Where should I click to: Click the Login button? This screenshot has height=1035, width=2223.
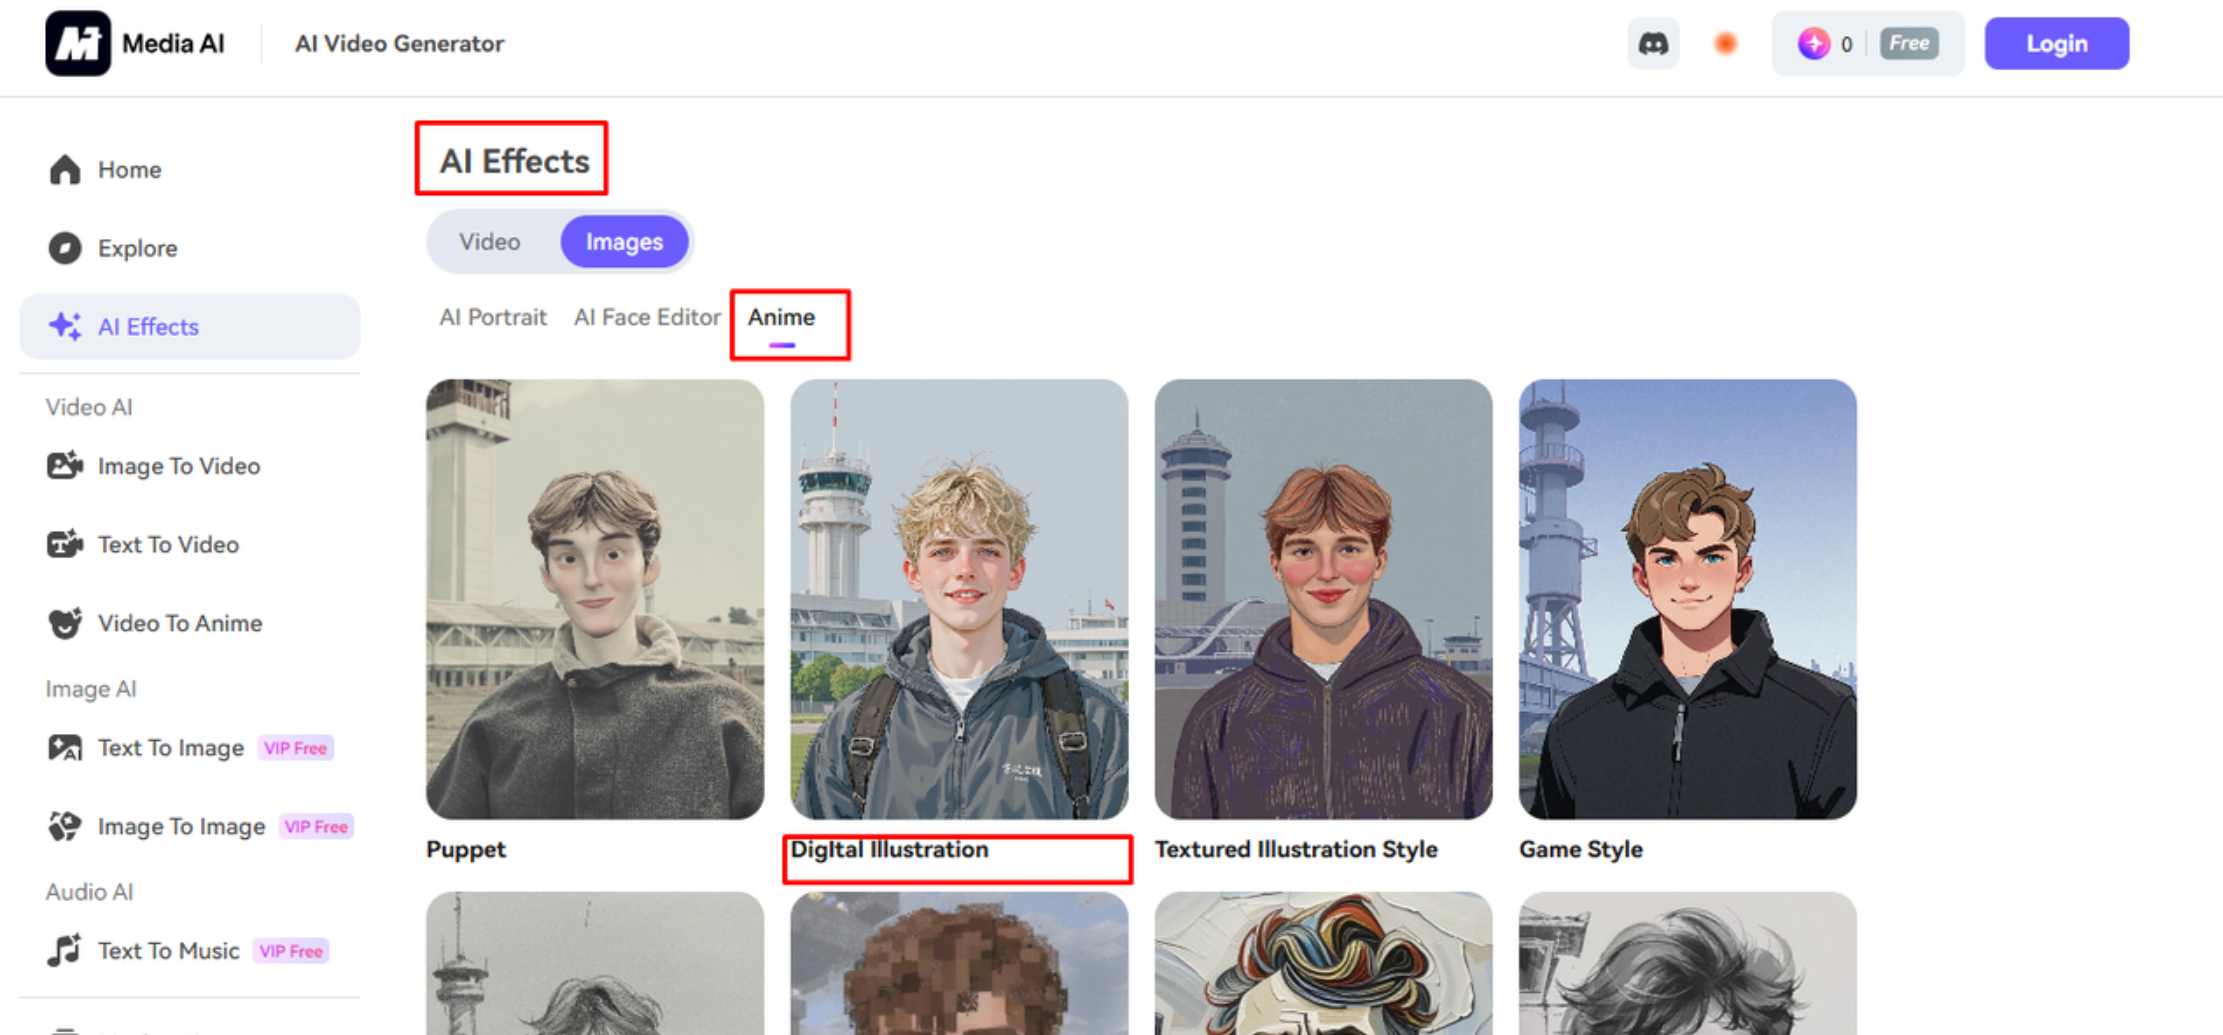click(2056, 44)
